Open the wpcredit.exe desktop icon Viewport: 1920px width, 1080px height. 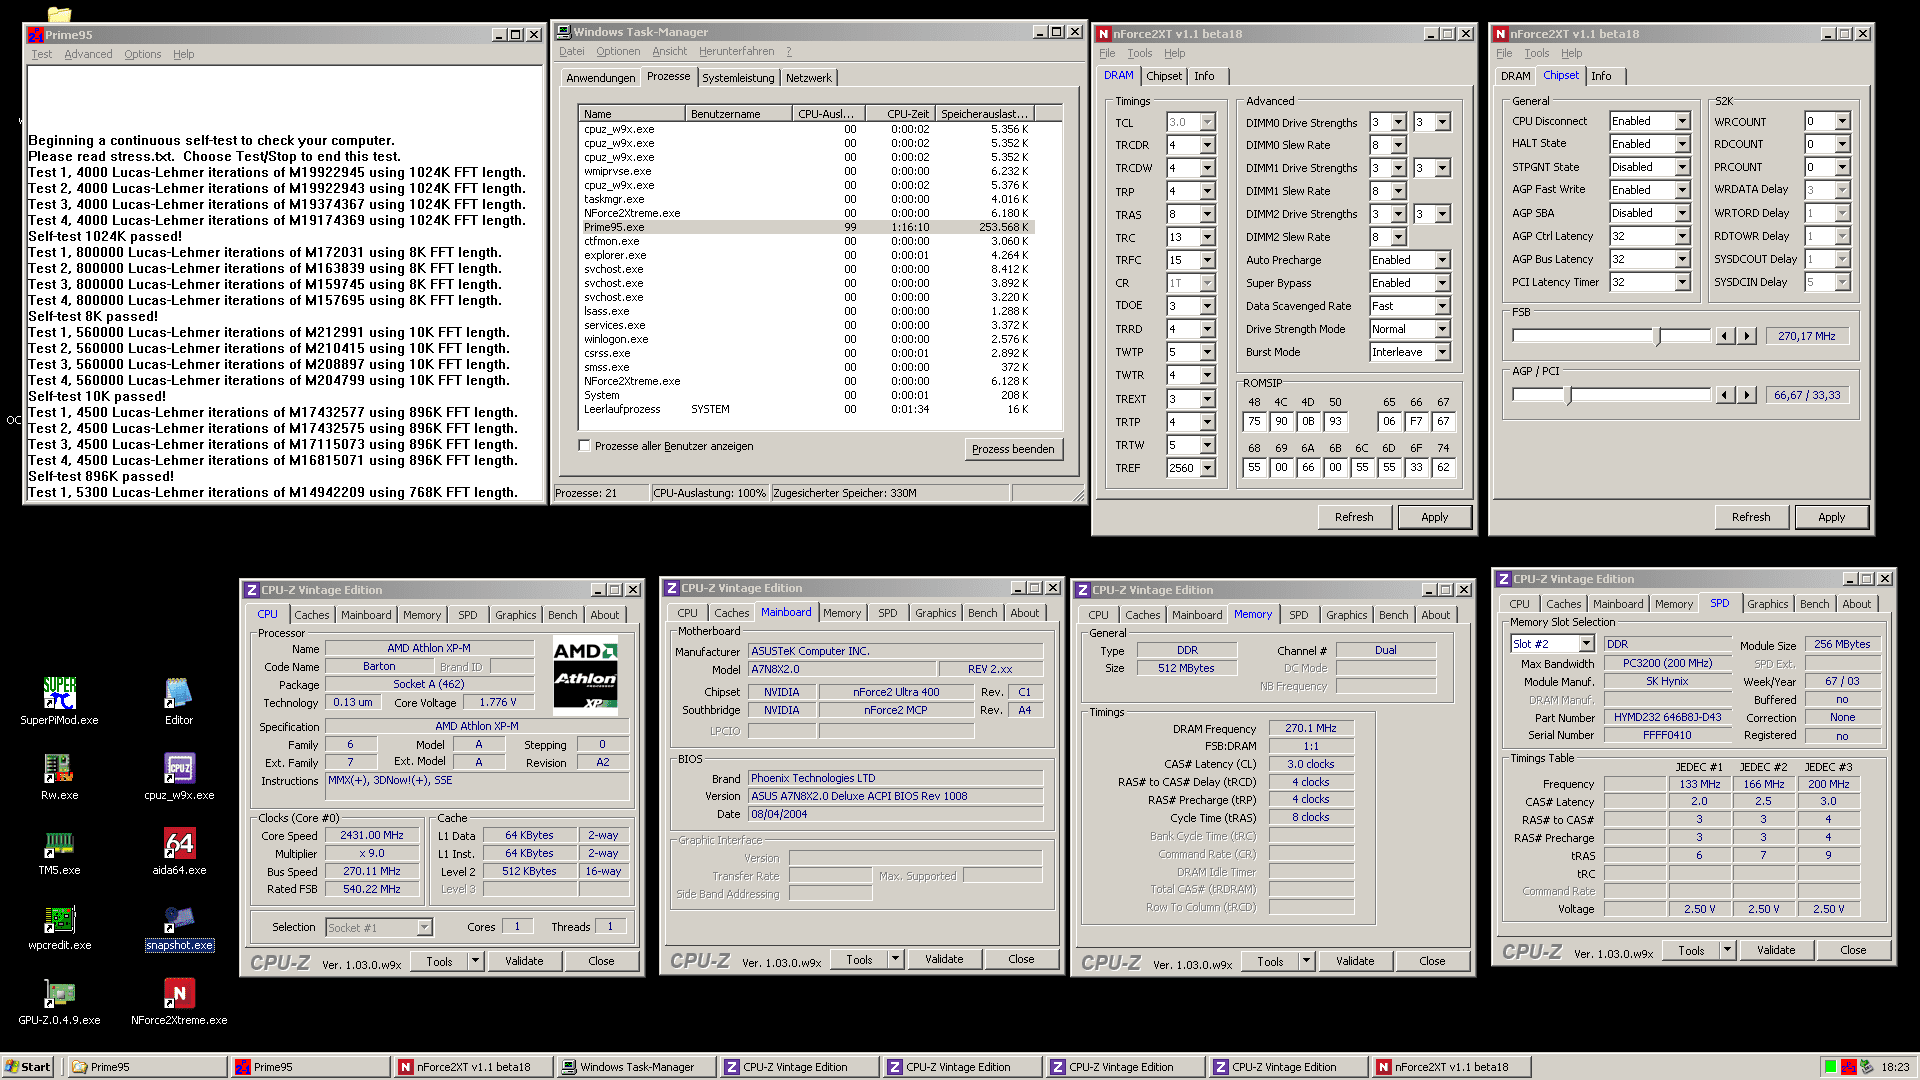(x=59, y=918)
